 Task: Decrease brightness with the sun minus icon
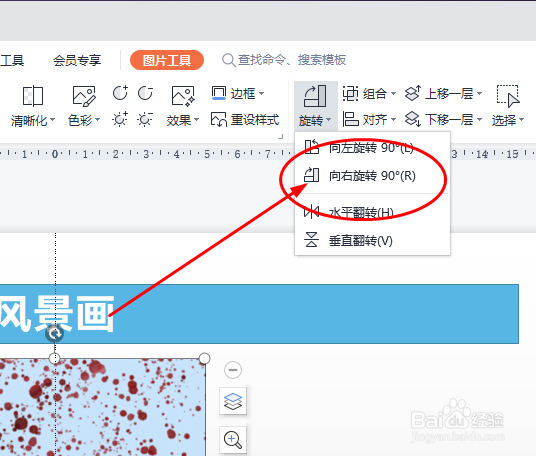[145, 119]
